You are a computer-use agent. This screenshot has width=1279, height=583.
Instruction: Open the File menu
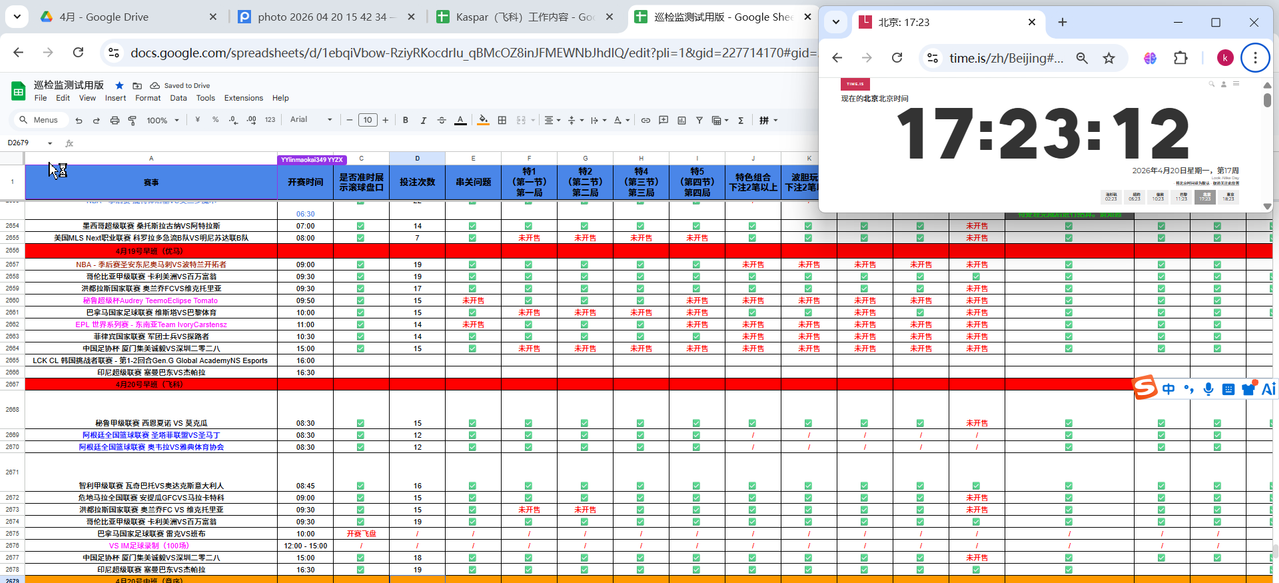click(40, 98)
